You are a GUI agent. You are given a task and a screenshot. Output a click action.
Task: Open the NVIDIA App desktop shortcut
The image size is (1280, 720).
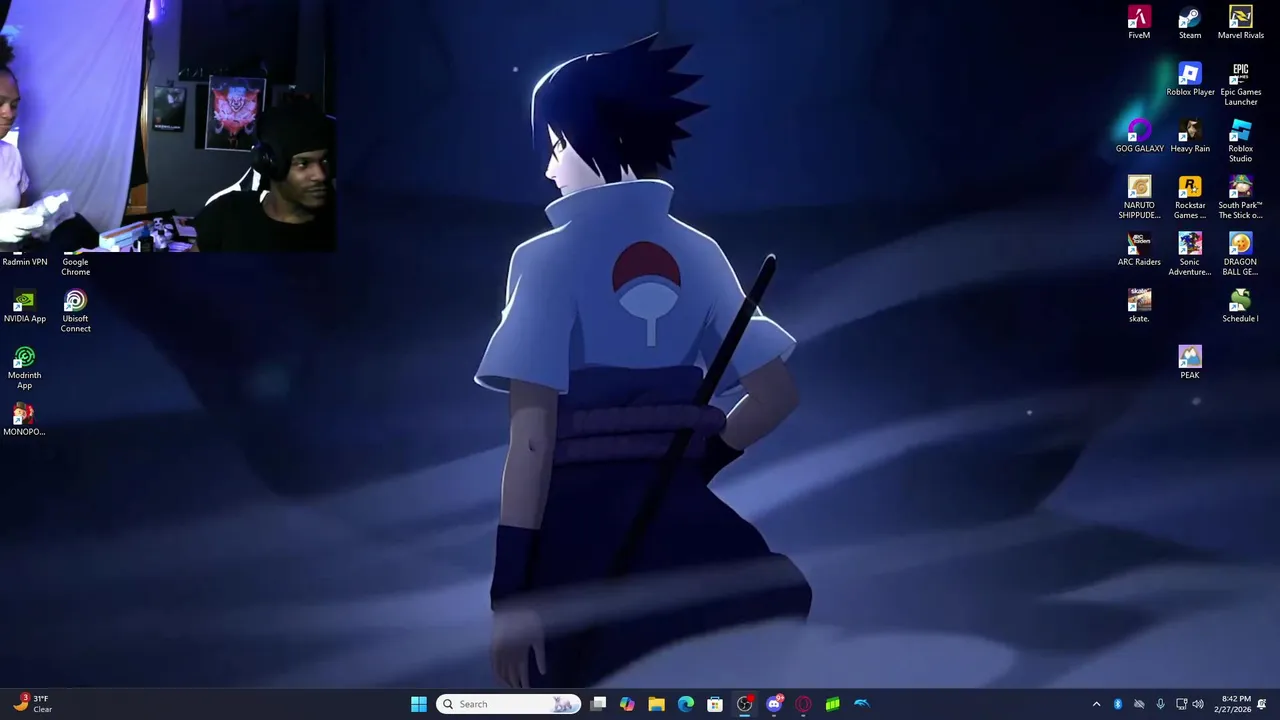(24, 307)
